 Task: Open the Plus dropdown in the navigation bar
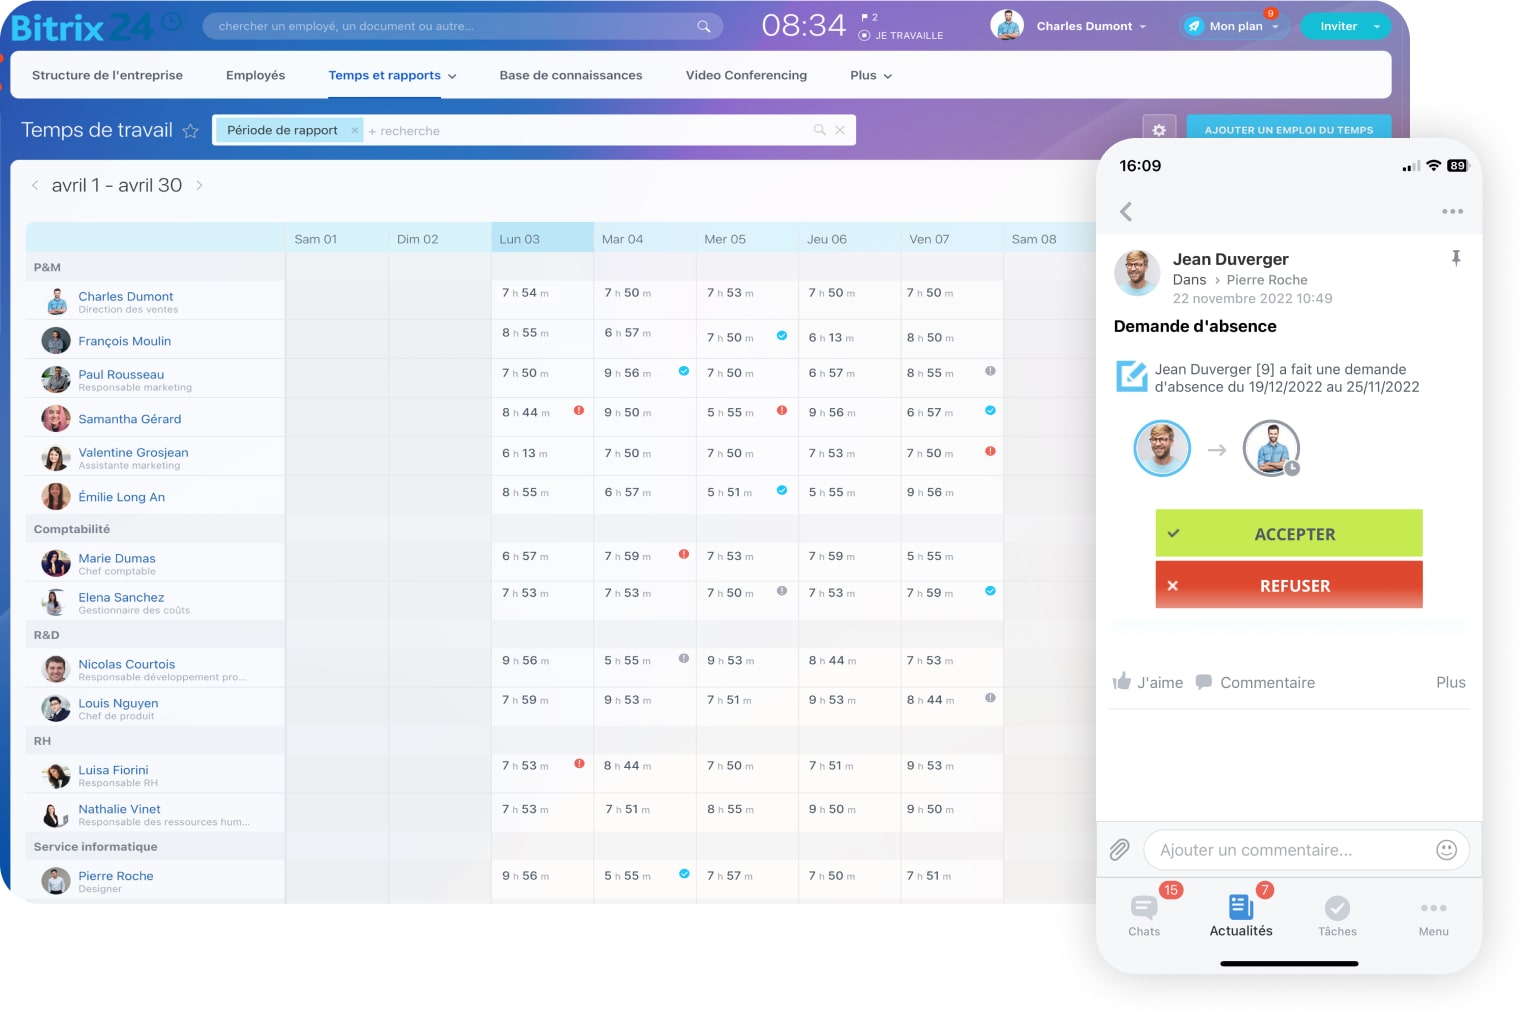point(870,75)
